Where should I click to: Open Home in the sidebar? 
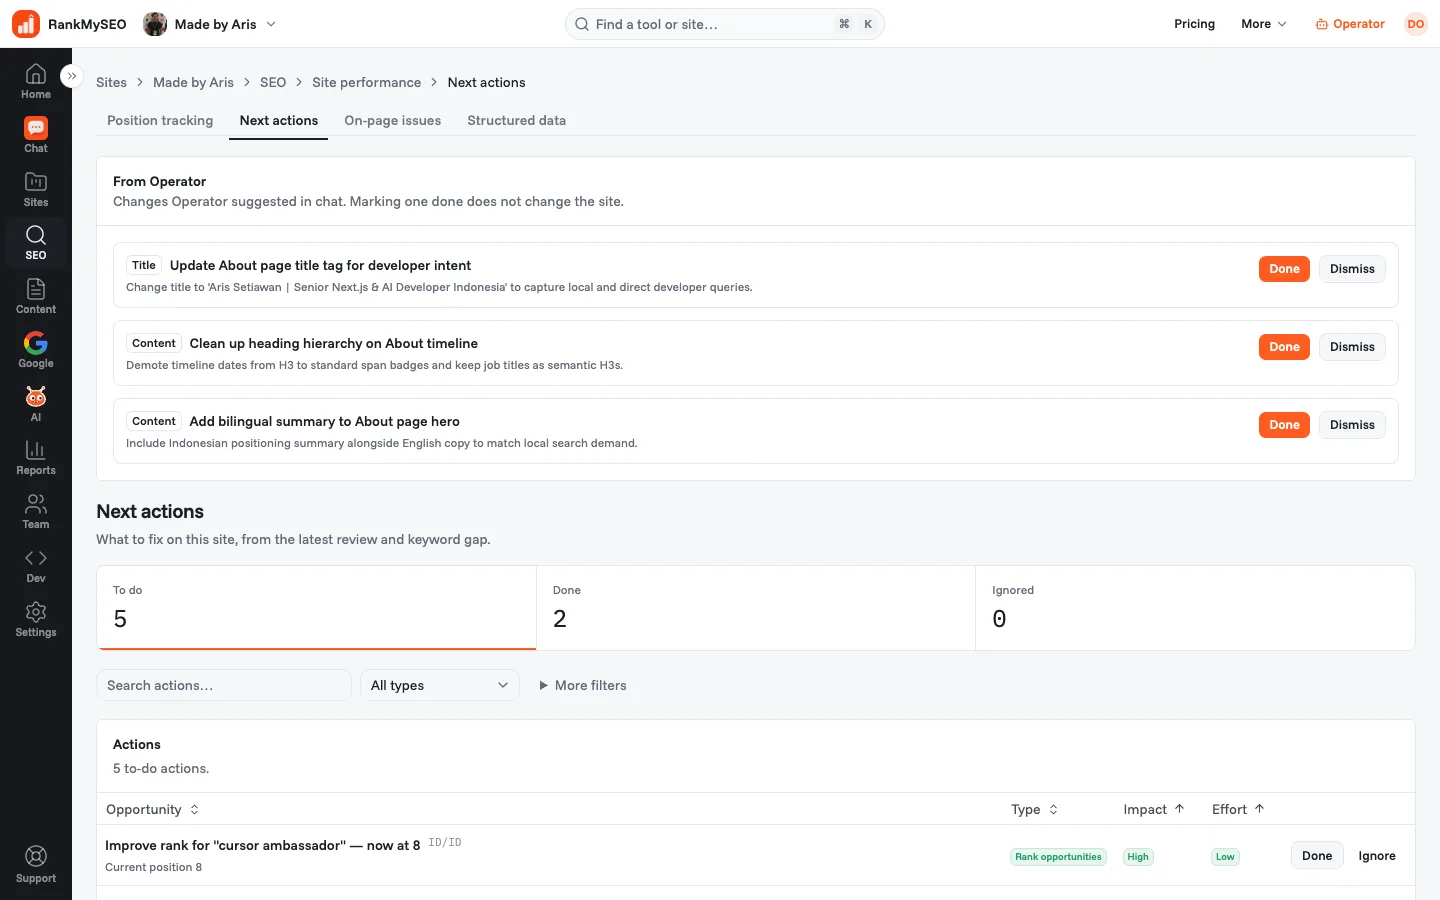tap(36, 81)
